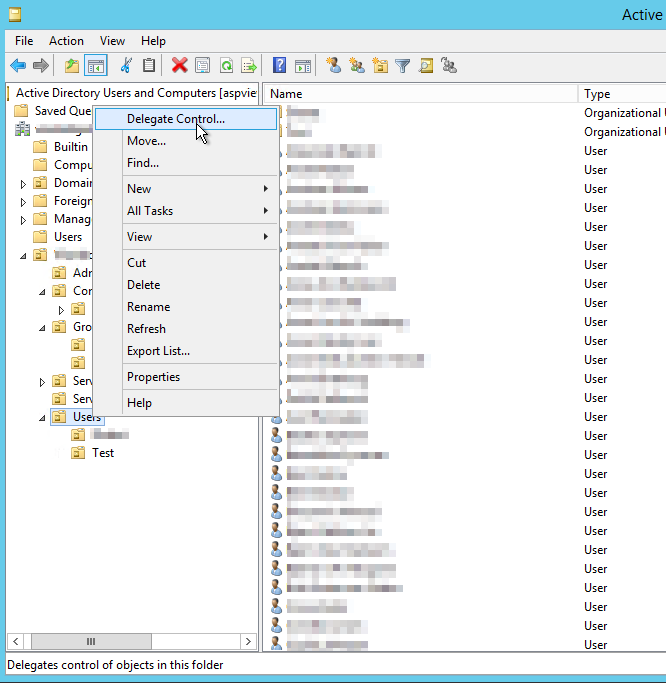Click the Back arrow toolbar icon
The image size is (666, 683).
[x=18, y=66]
